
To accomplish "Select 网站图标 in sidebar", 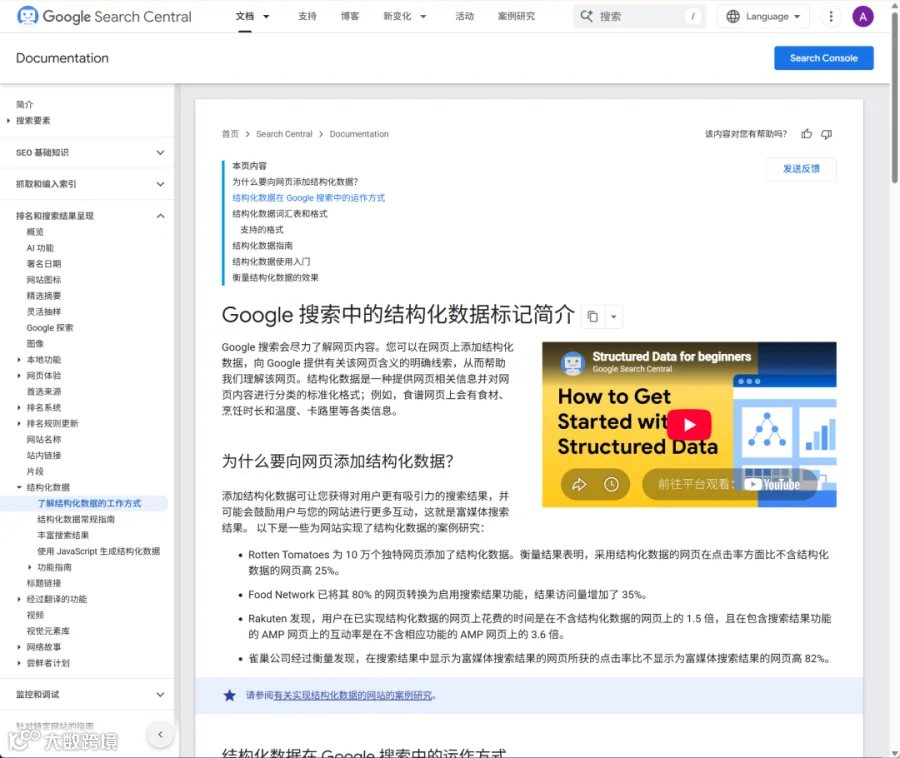I will pyautogui.click(x=44, y=280).
